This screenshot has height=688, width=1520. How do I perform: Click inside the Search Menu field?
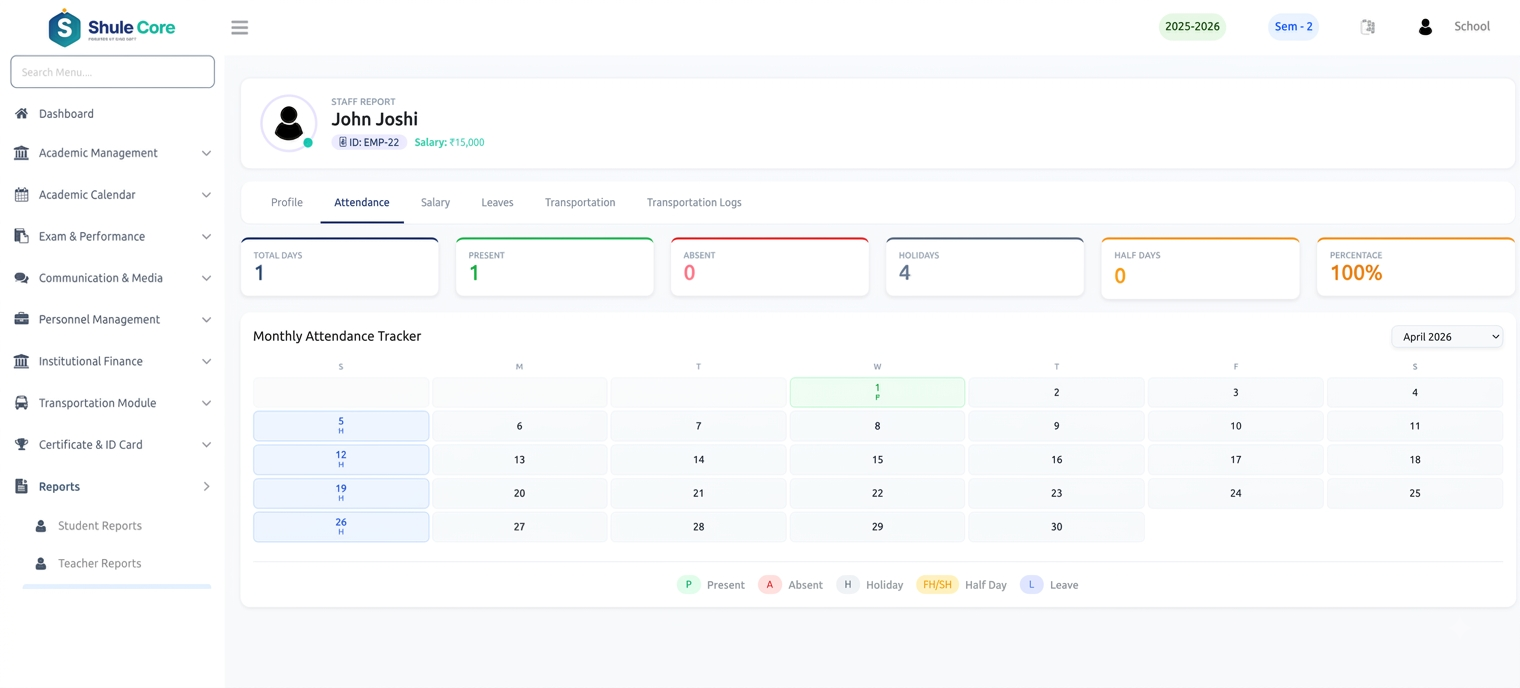(112, 72)
